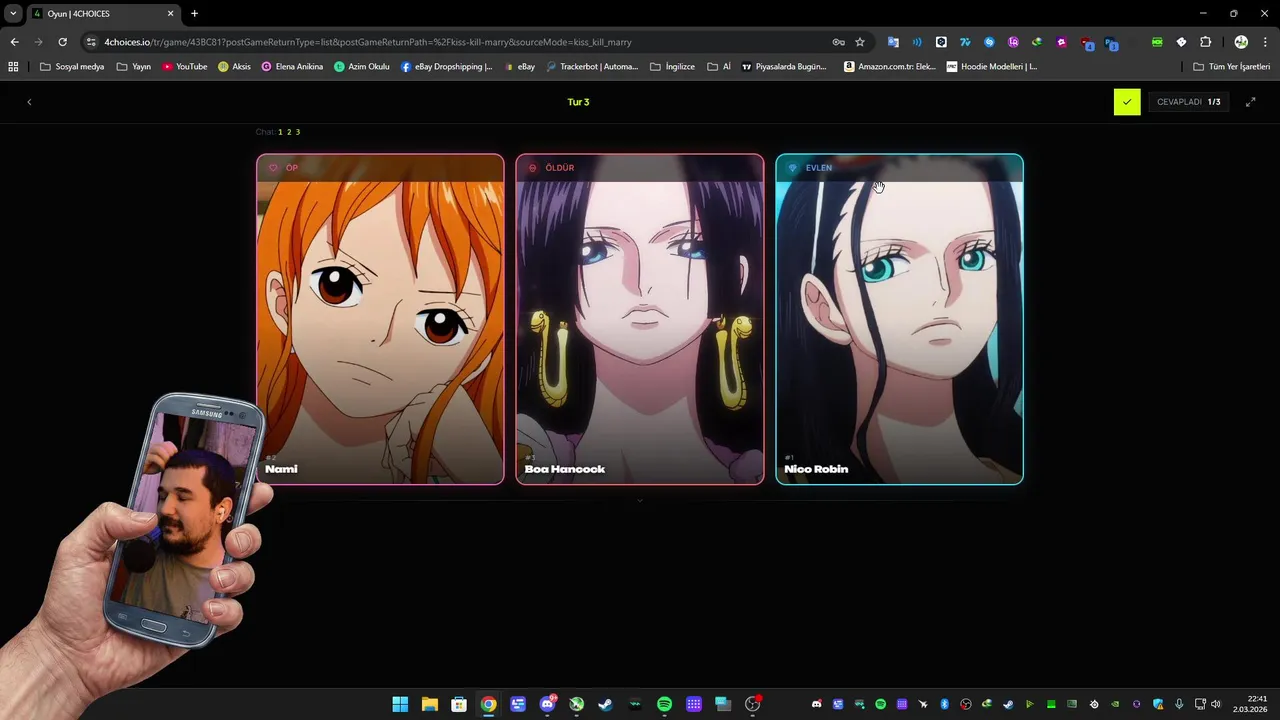1280x720 pixels.
Task: Open OBS Studio from the taskbar
Action: coord(753,704)
